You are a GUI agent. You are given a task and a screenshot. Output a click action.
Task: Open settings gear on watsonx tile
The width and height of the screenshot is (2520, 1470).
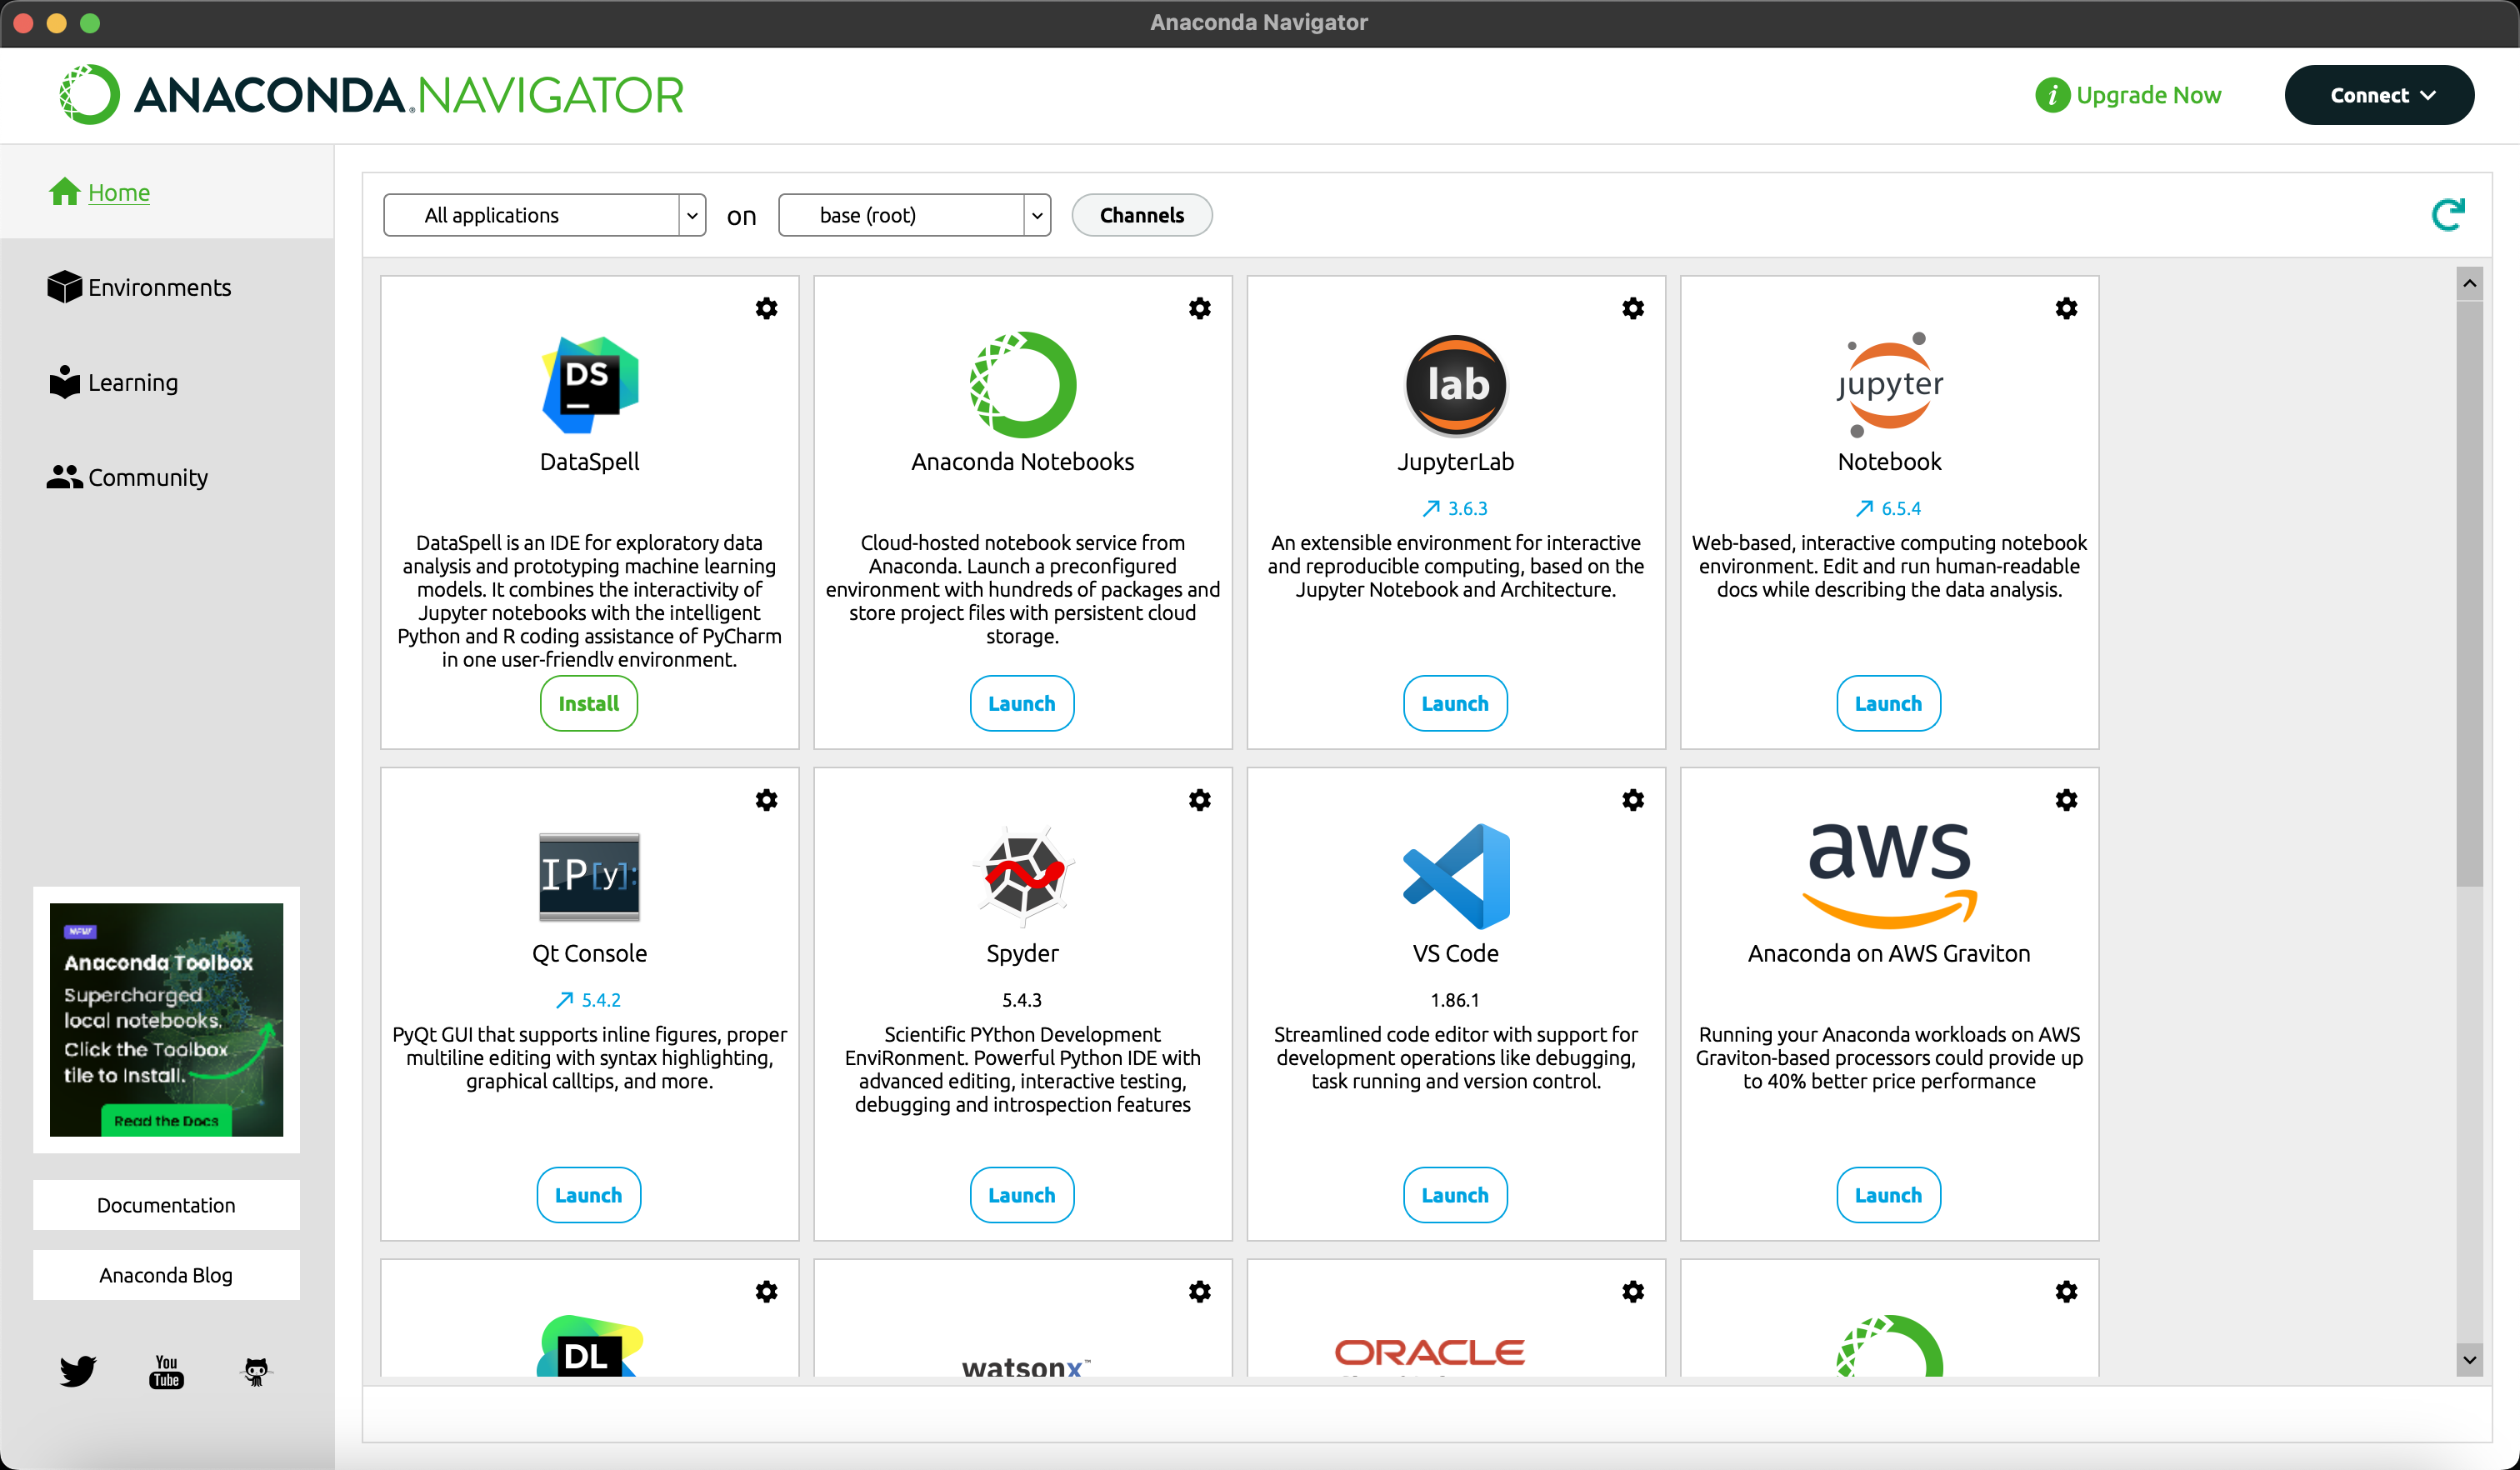(x=1199, y=1291)
